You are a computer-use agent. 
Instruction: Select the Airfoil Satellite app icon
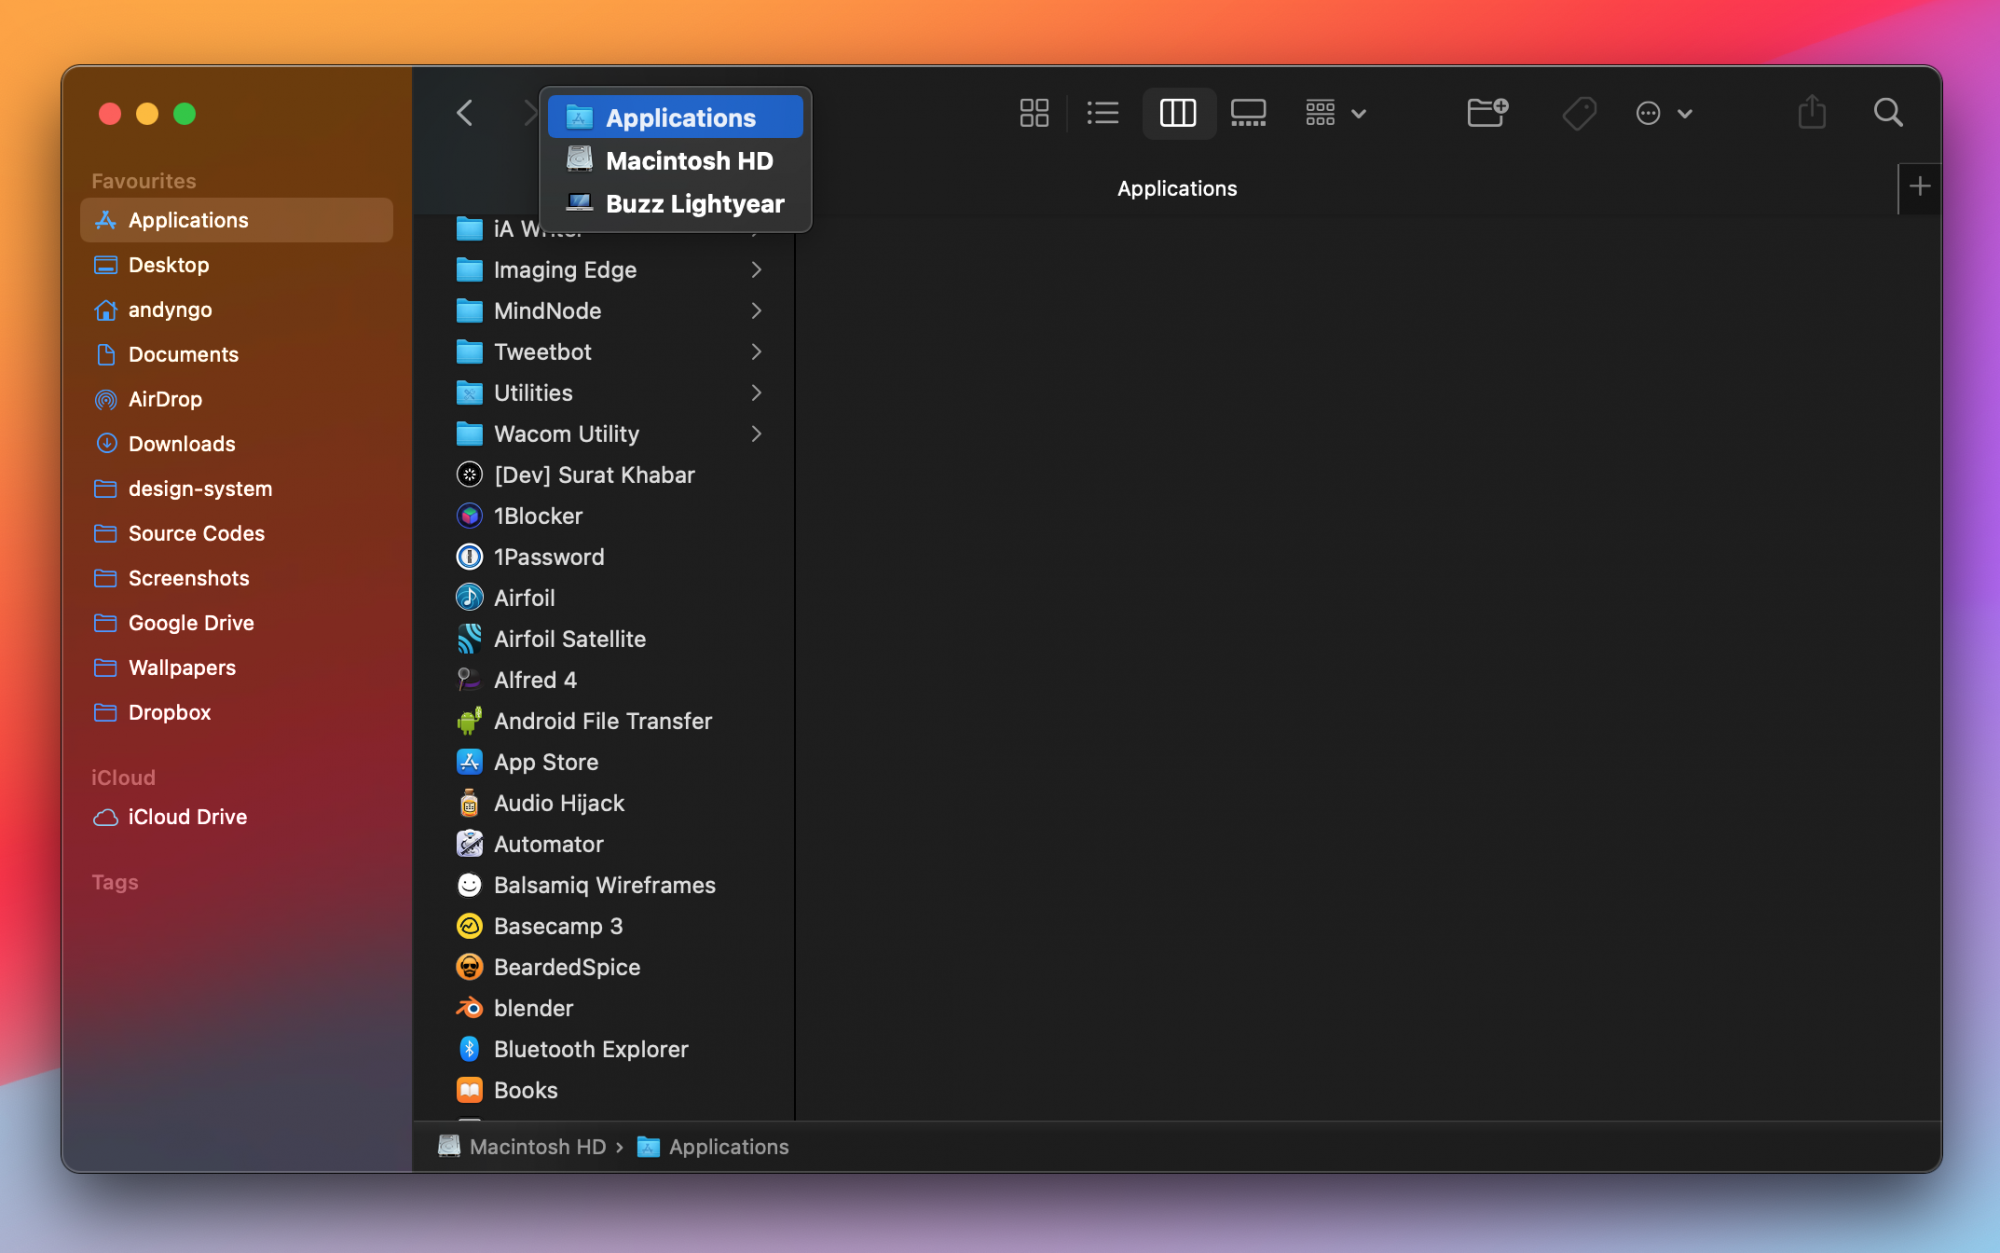click(x=469, y=639)
